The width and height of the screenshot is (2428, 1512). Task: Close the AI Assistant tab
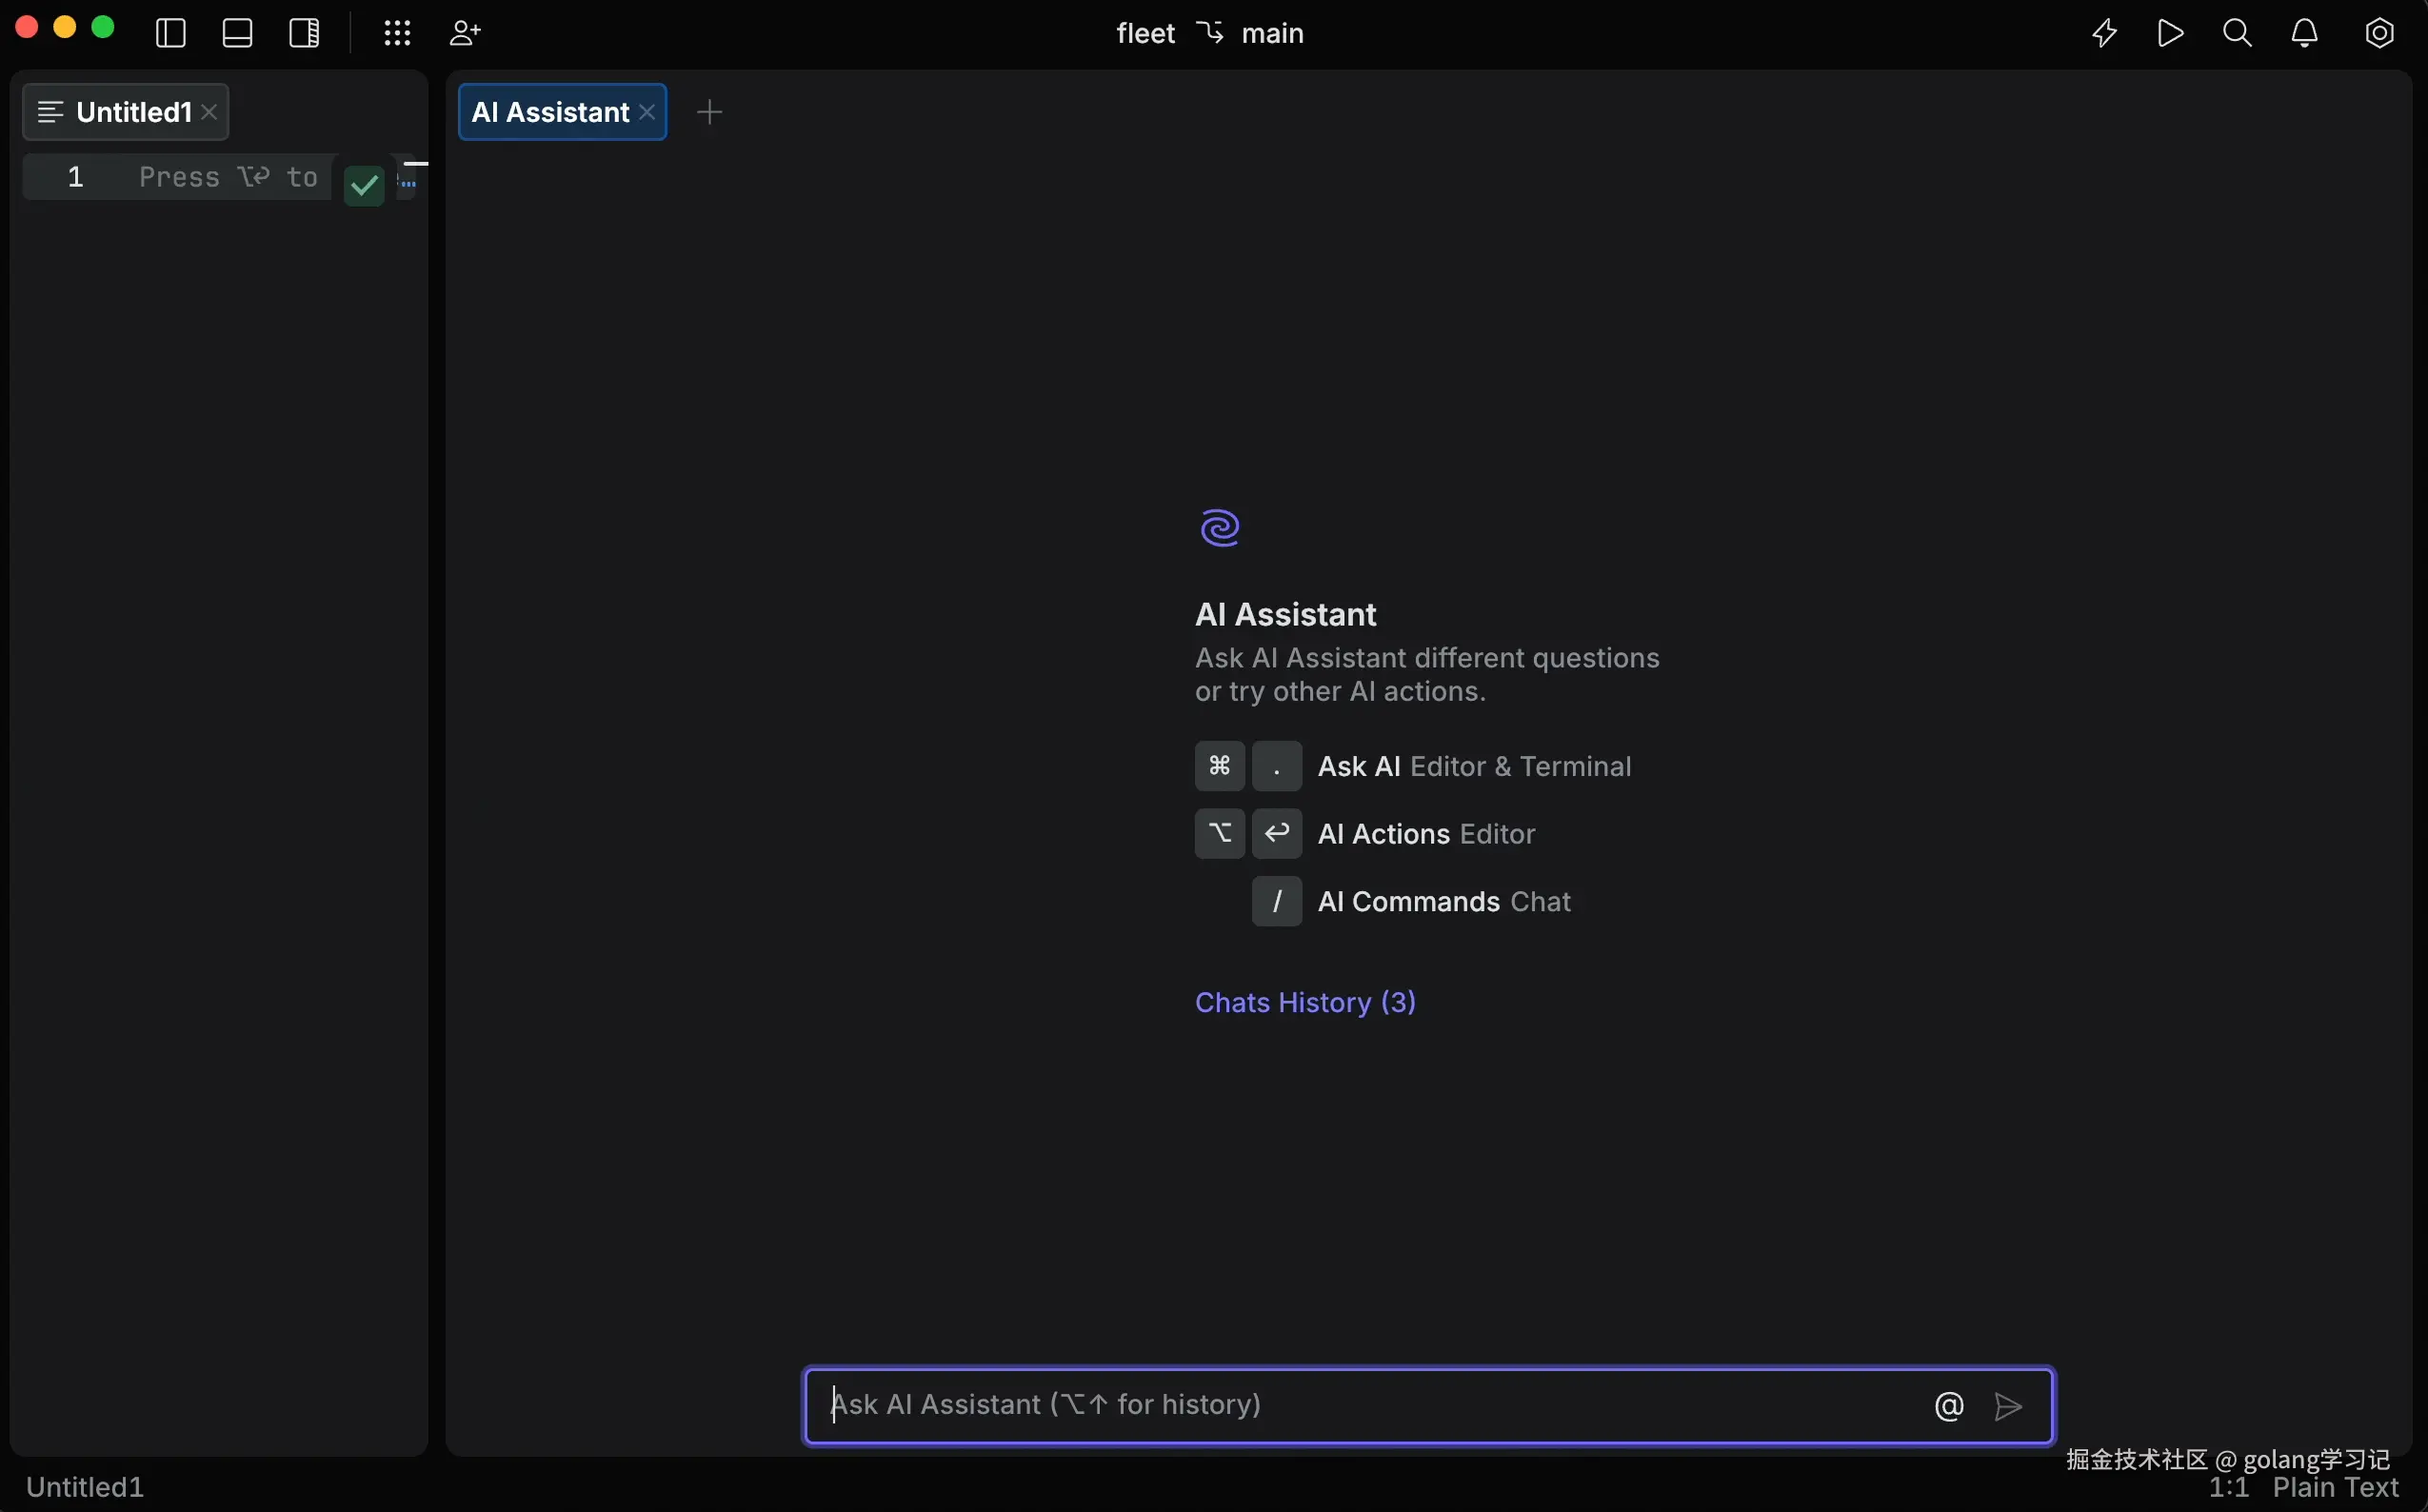[648, 112]
